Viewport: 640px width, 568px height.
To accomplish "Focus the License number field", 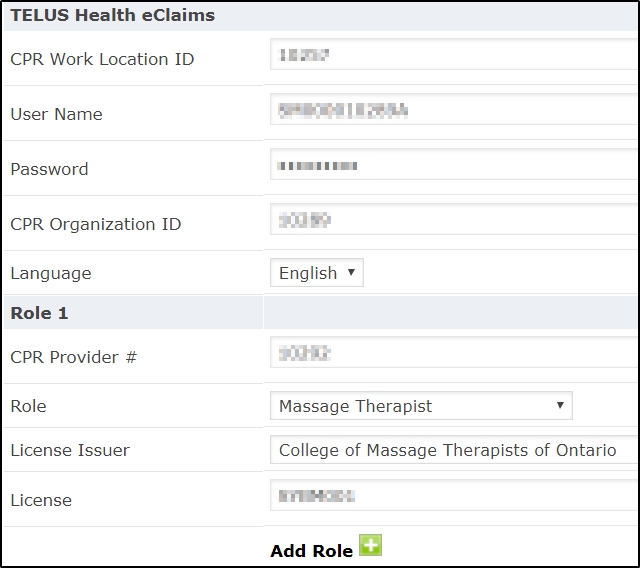I will pos(454,495).
